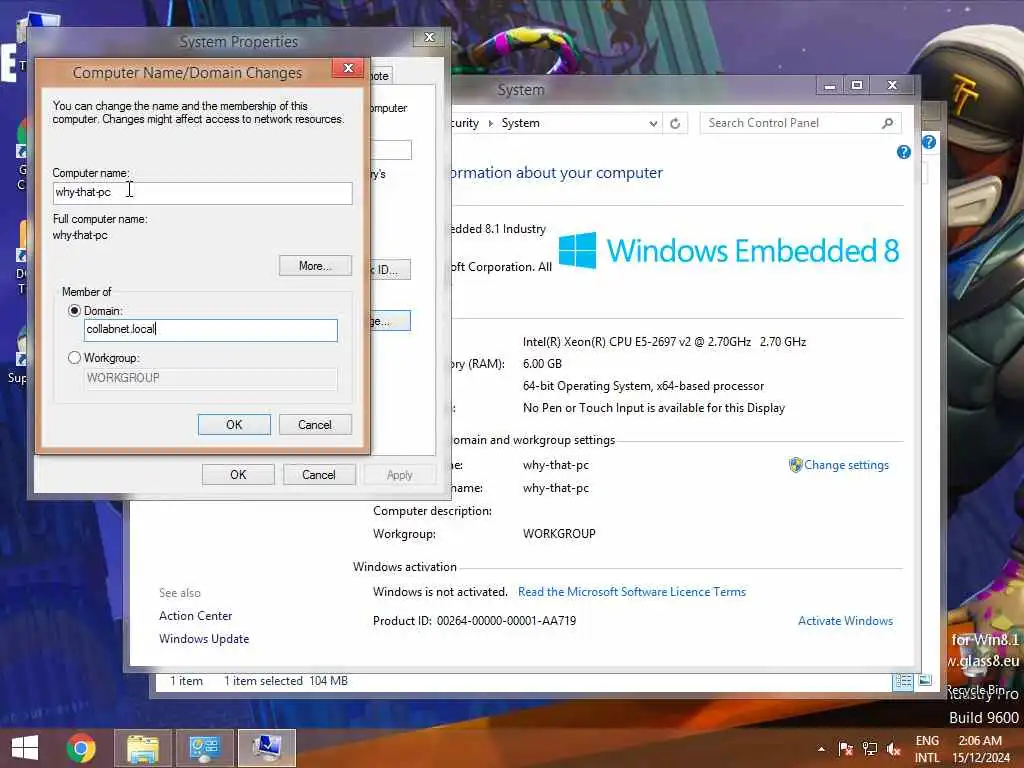Close the System Properties window
Viewport: 1024px width, 768px height.
click(x=429, y=37)
